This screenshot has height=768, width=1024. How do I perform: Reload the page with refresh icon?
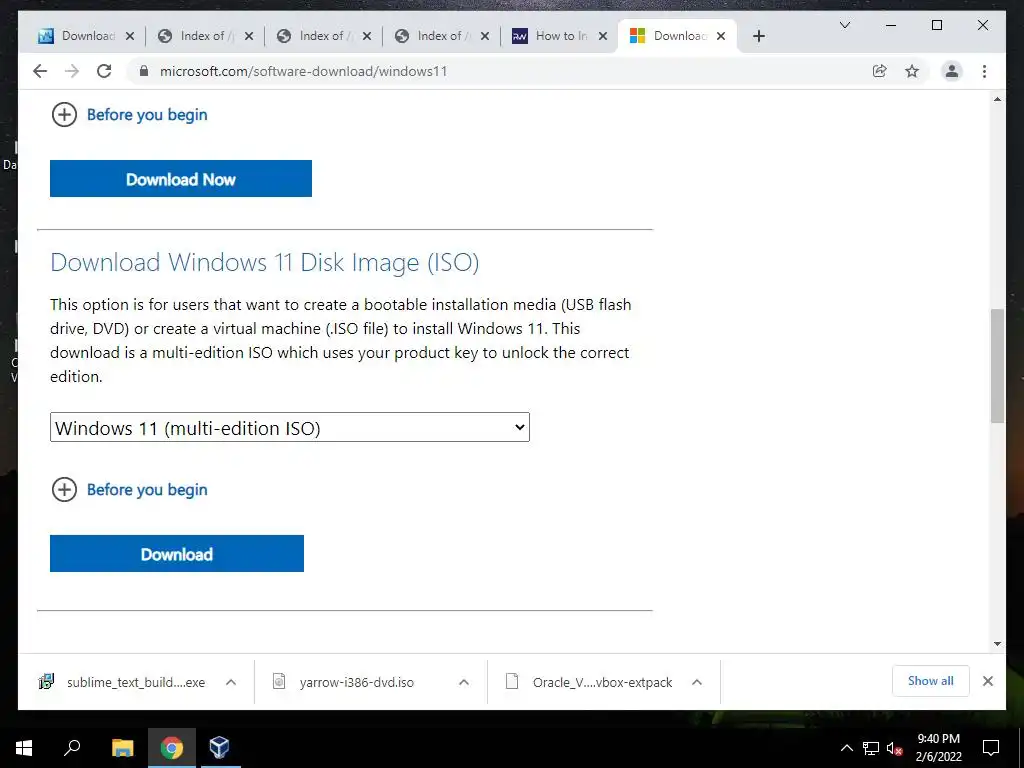point(104,71)
